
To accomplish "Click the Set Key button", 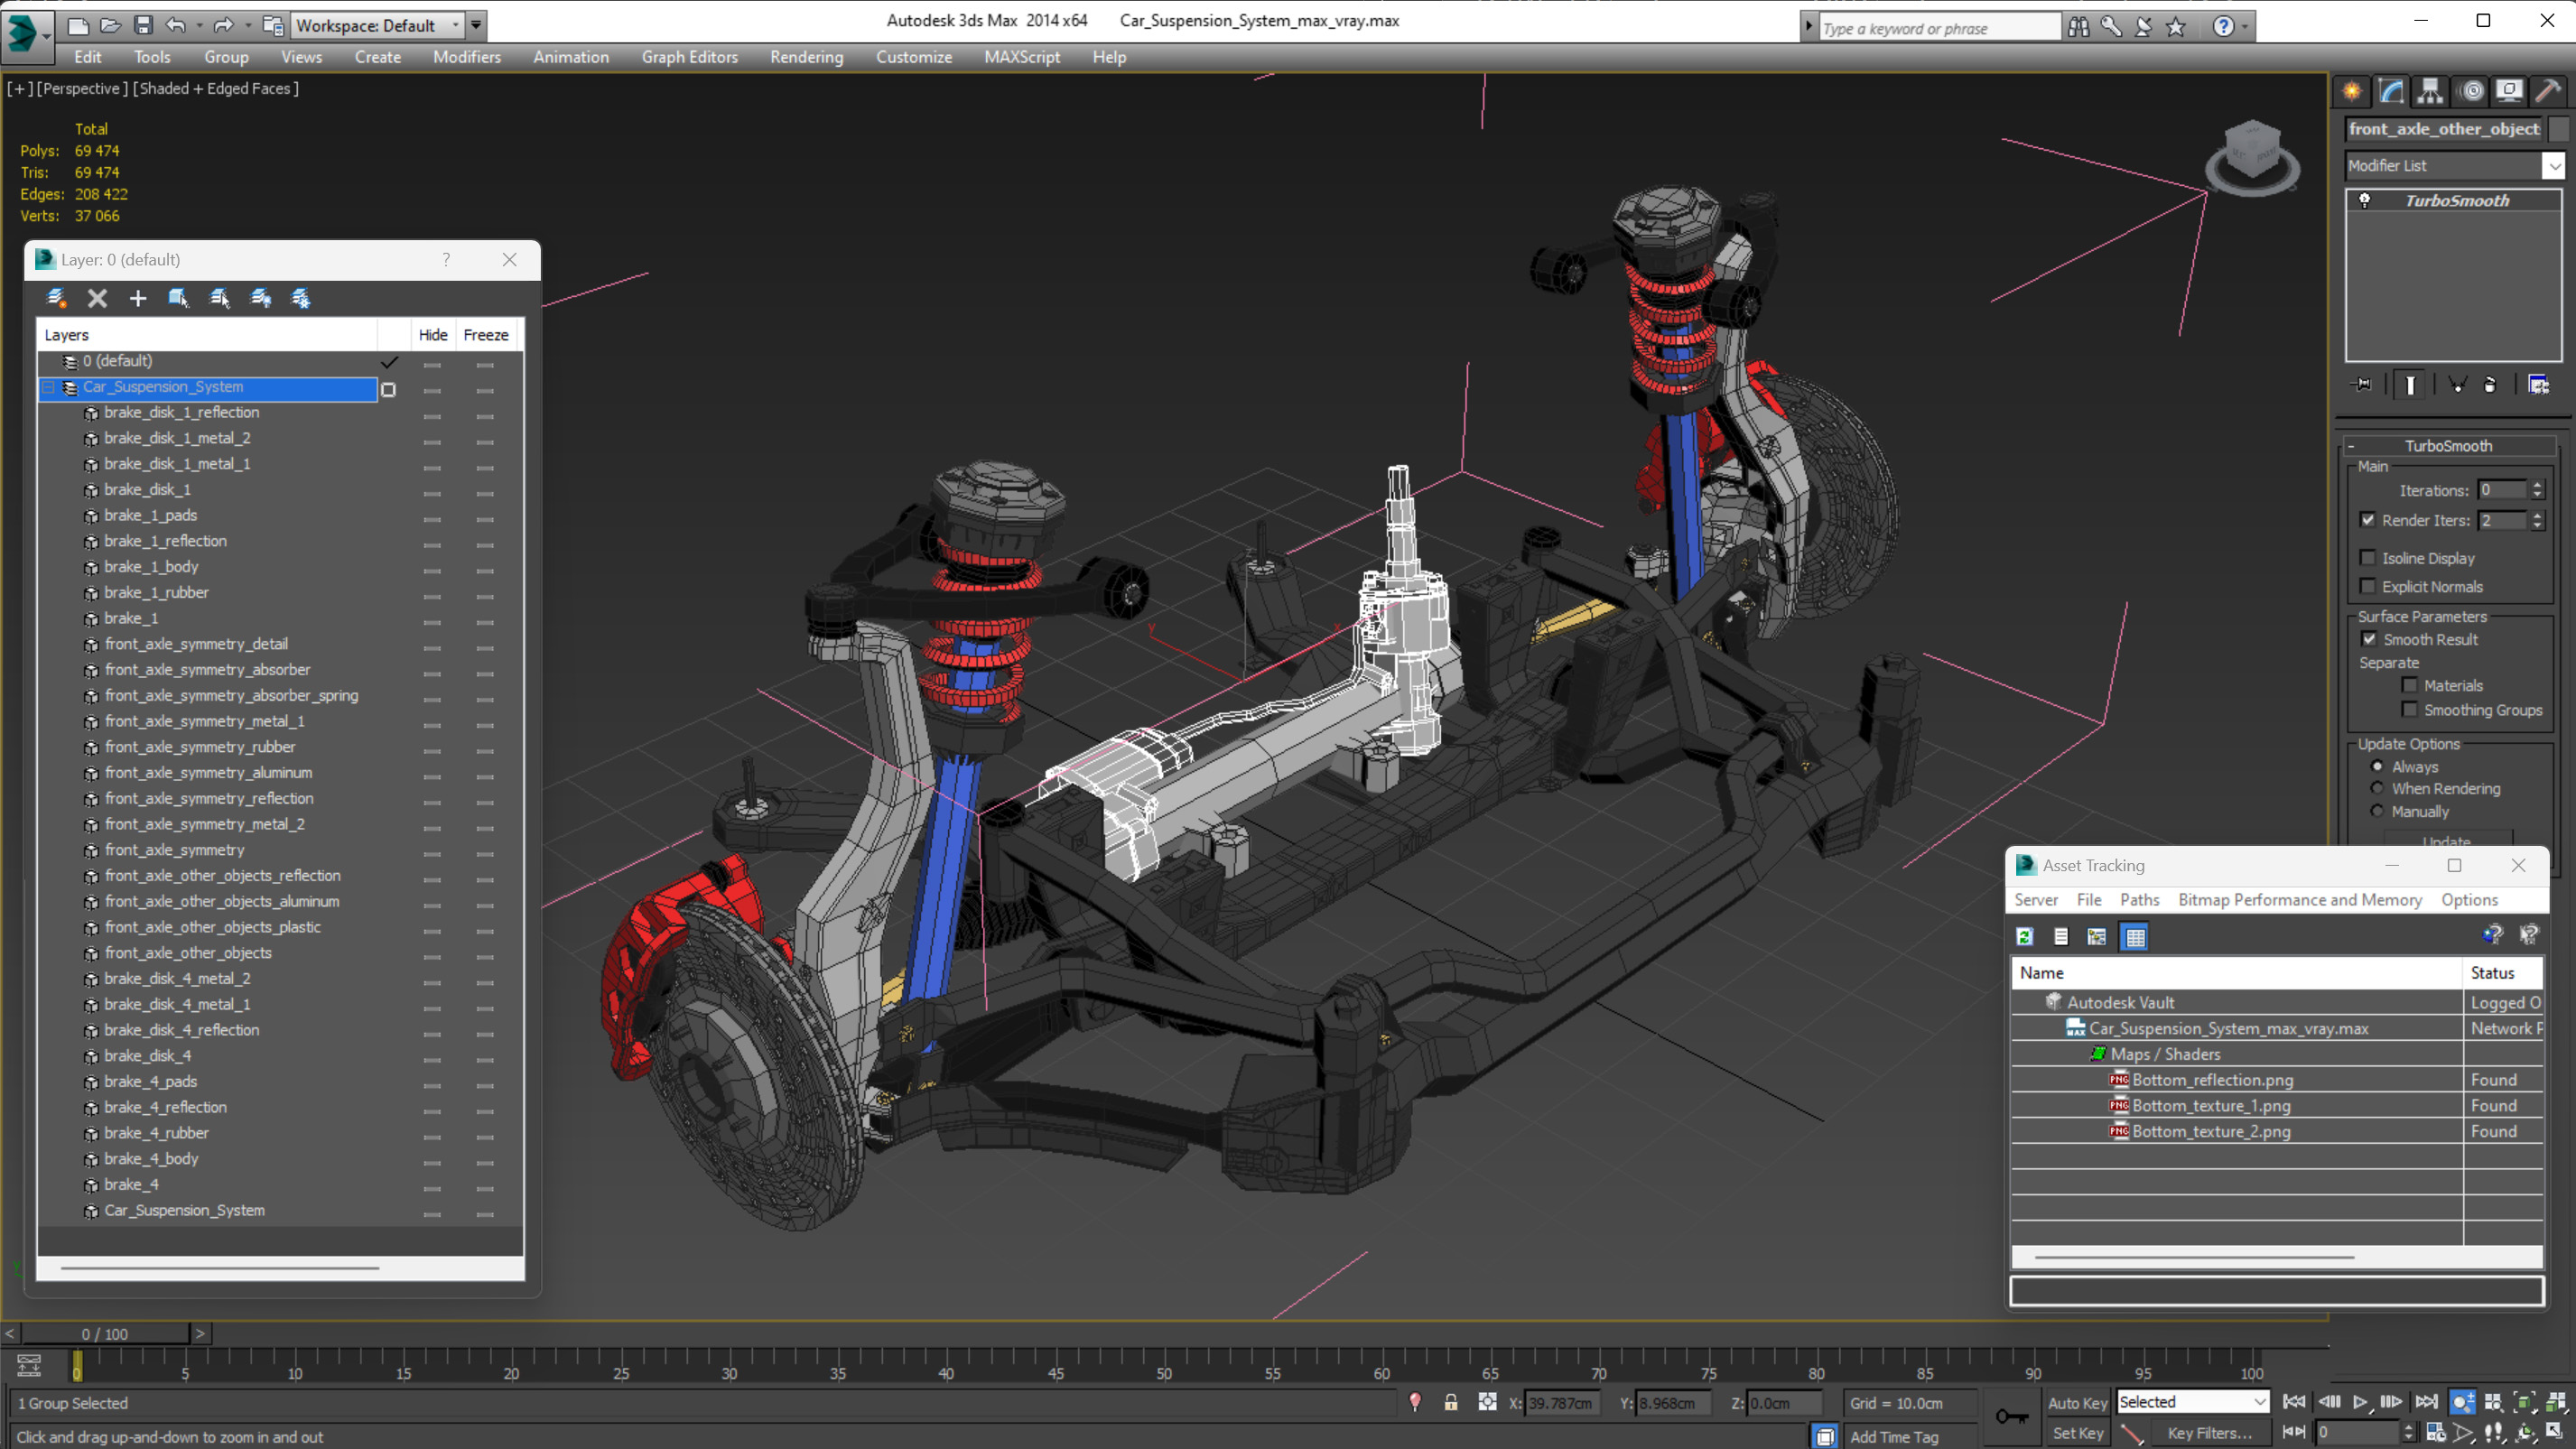I will pyautogui.click(x=2077, y=1433).
